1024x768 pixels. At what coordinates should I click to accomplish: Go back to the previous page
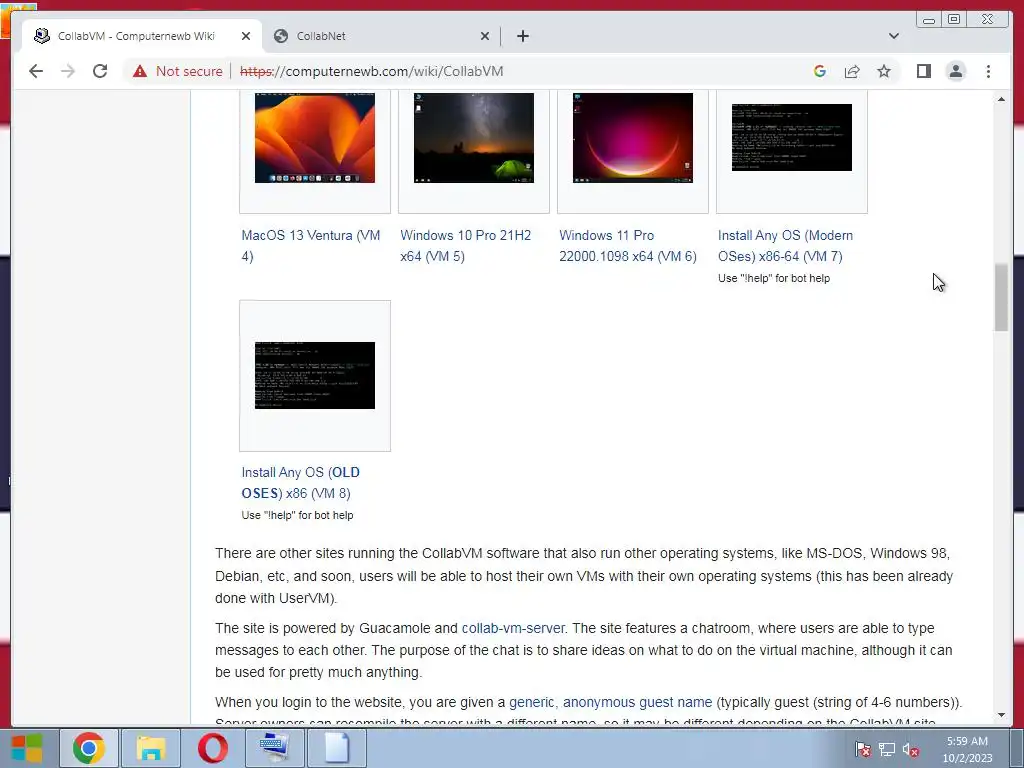coord(36,71)
